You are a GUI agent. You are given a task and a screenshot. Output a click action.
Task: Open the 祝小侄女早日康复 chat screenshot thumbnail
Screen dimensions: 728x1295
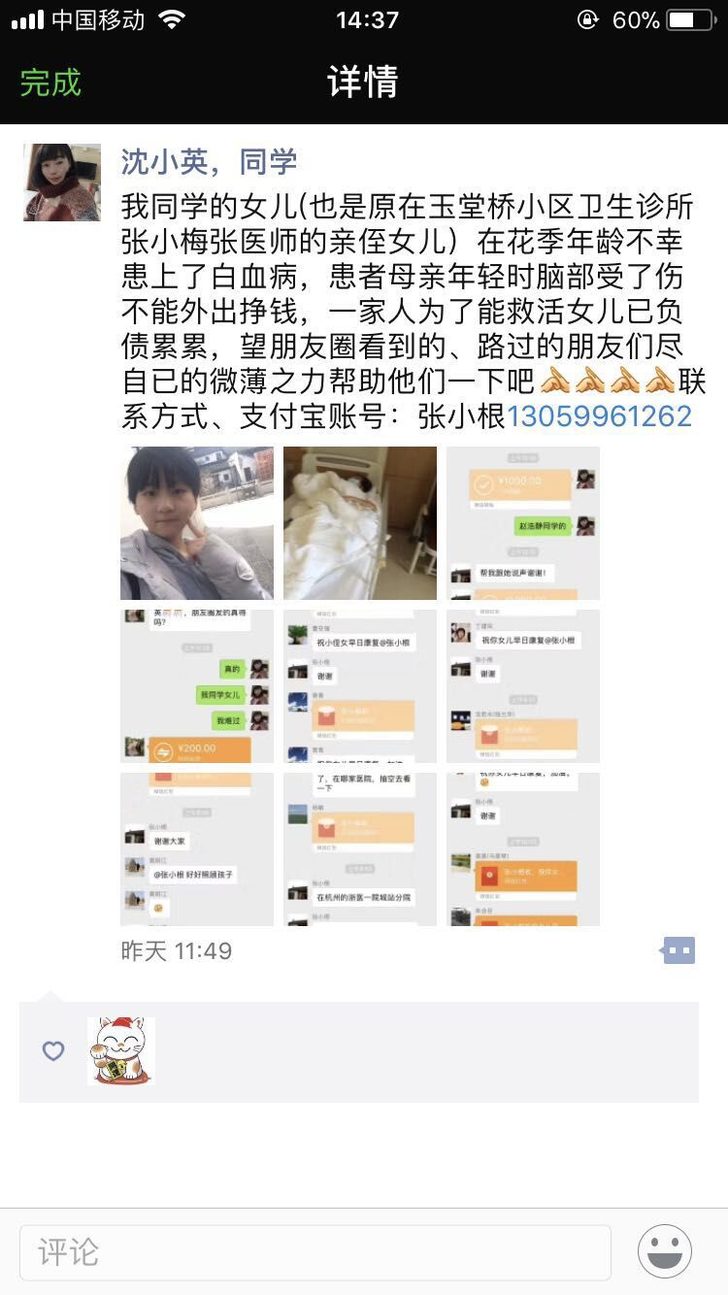click(360, 686)
